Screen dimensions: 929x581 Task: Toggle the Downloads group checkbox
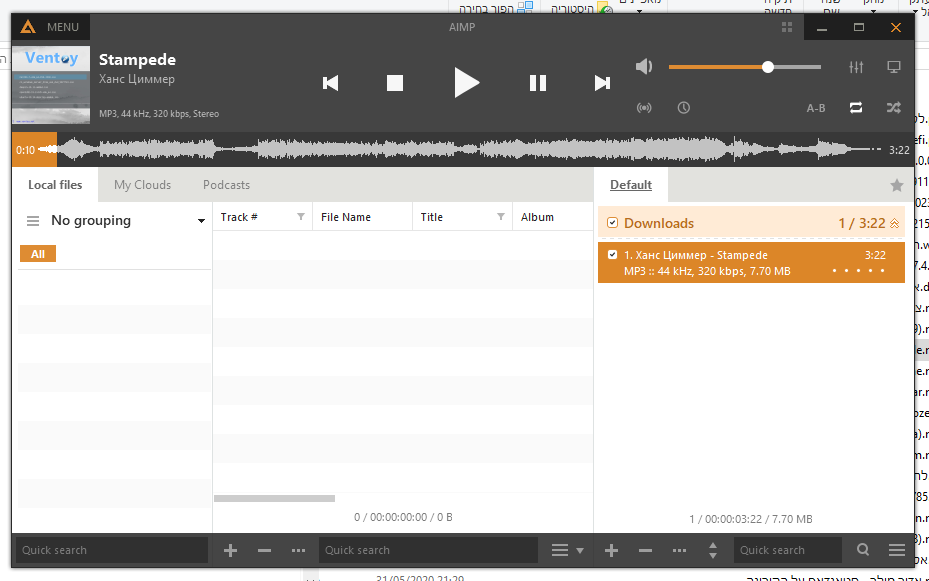(612, 223)
